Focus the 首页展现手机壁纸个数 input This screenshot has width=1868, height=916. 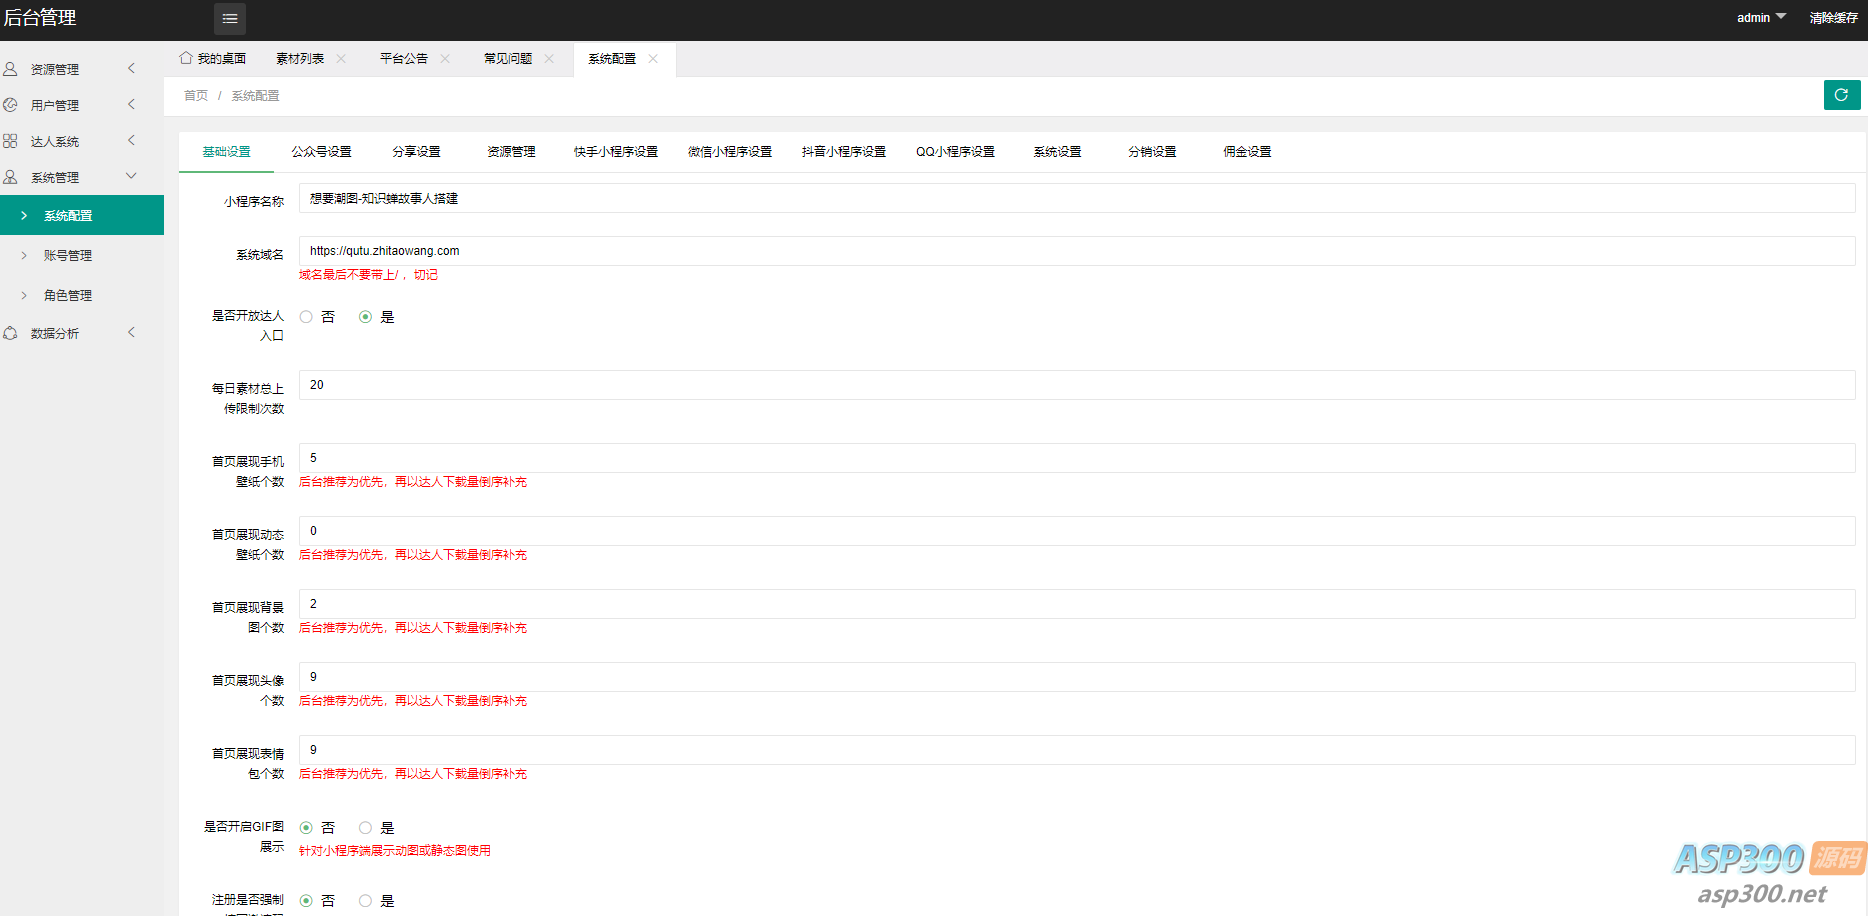1077,458
